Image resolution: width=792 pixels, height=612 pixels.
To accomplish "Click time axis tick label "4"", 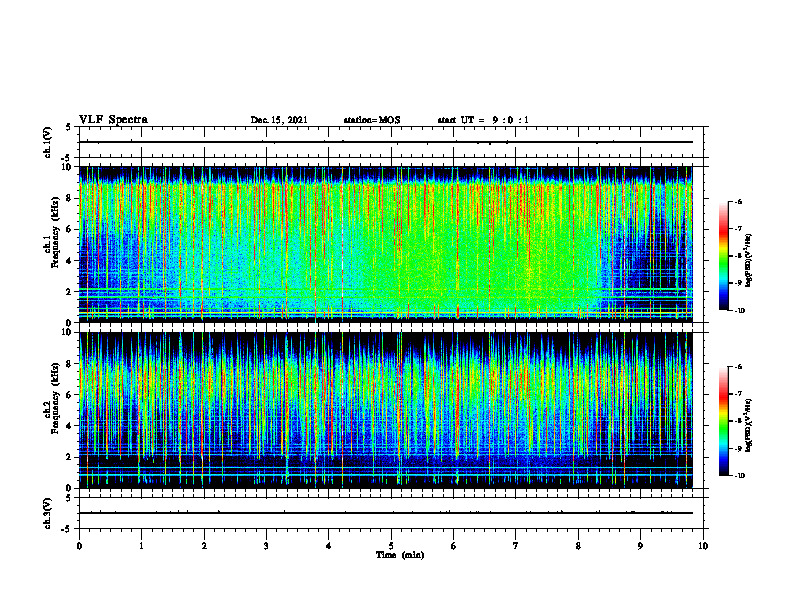I will tap(329, 546).
